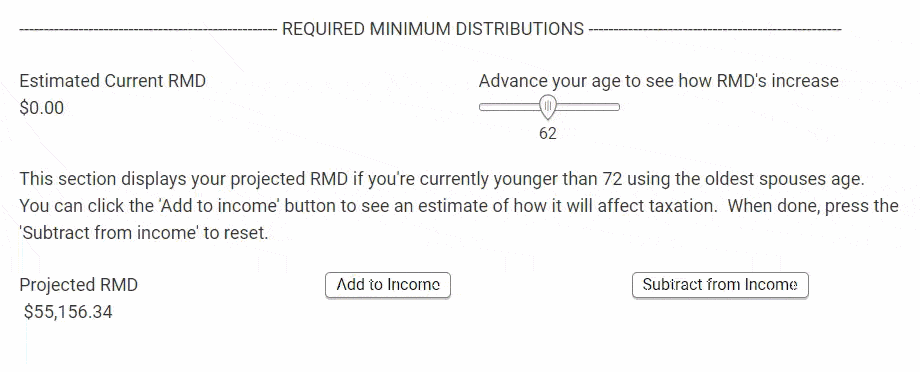Click the REQUIRED MINIMUM DISTRIBUTIONS heading
Viewport: 922px width, 372px height.
pyautogui.click(x=433, y=29)
